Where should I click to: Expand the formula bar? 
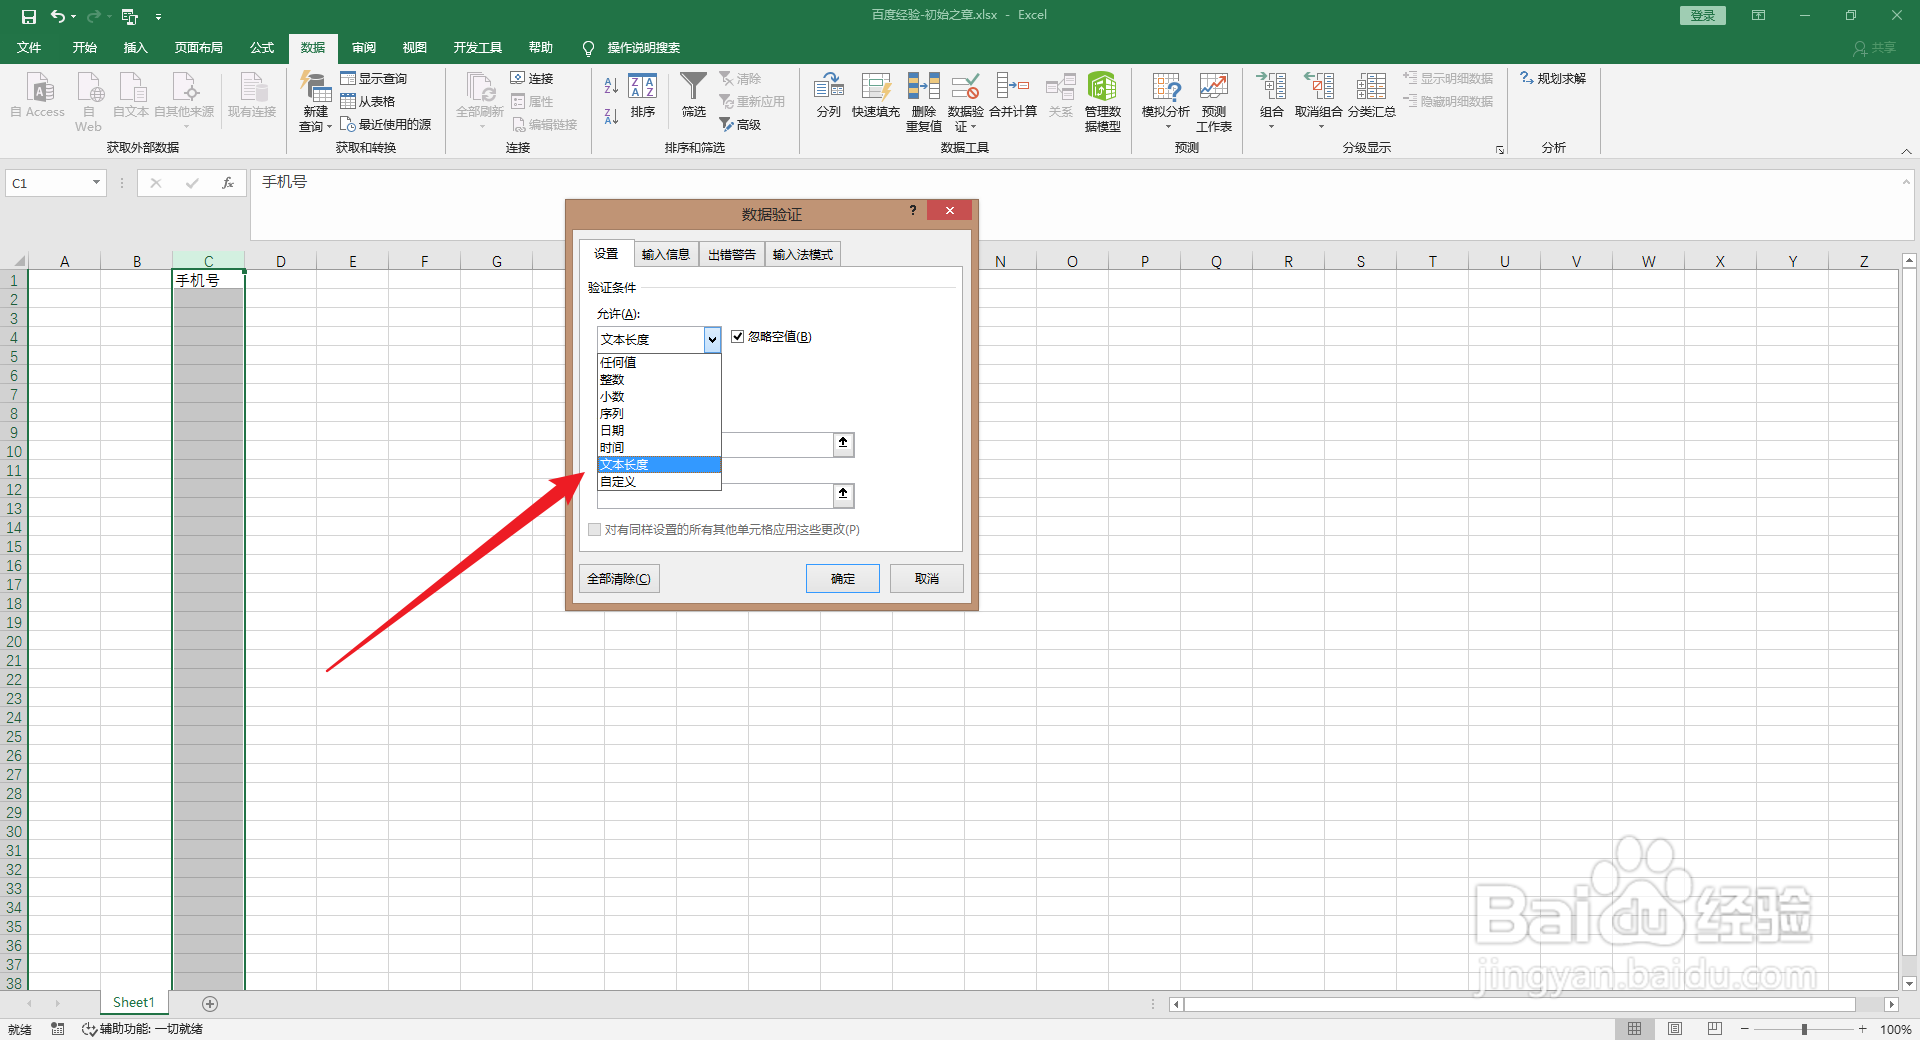click(x=1907, y=182)
